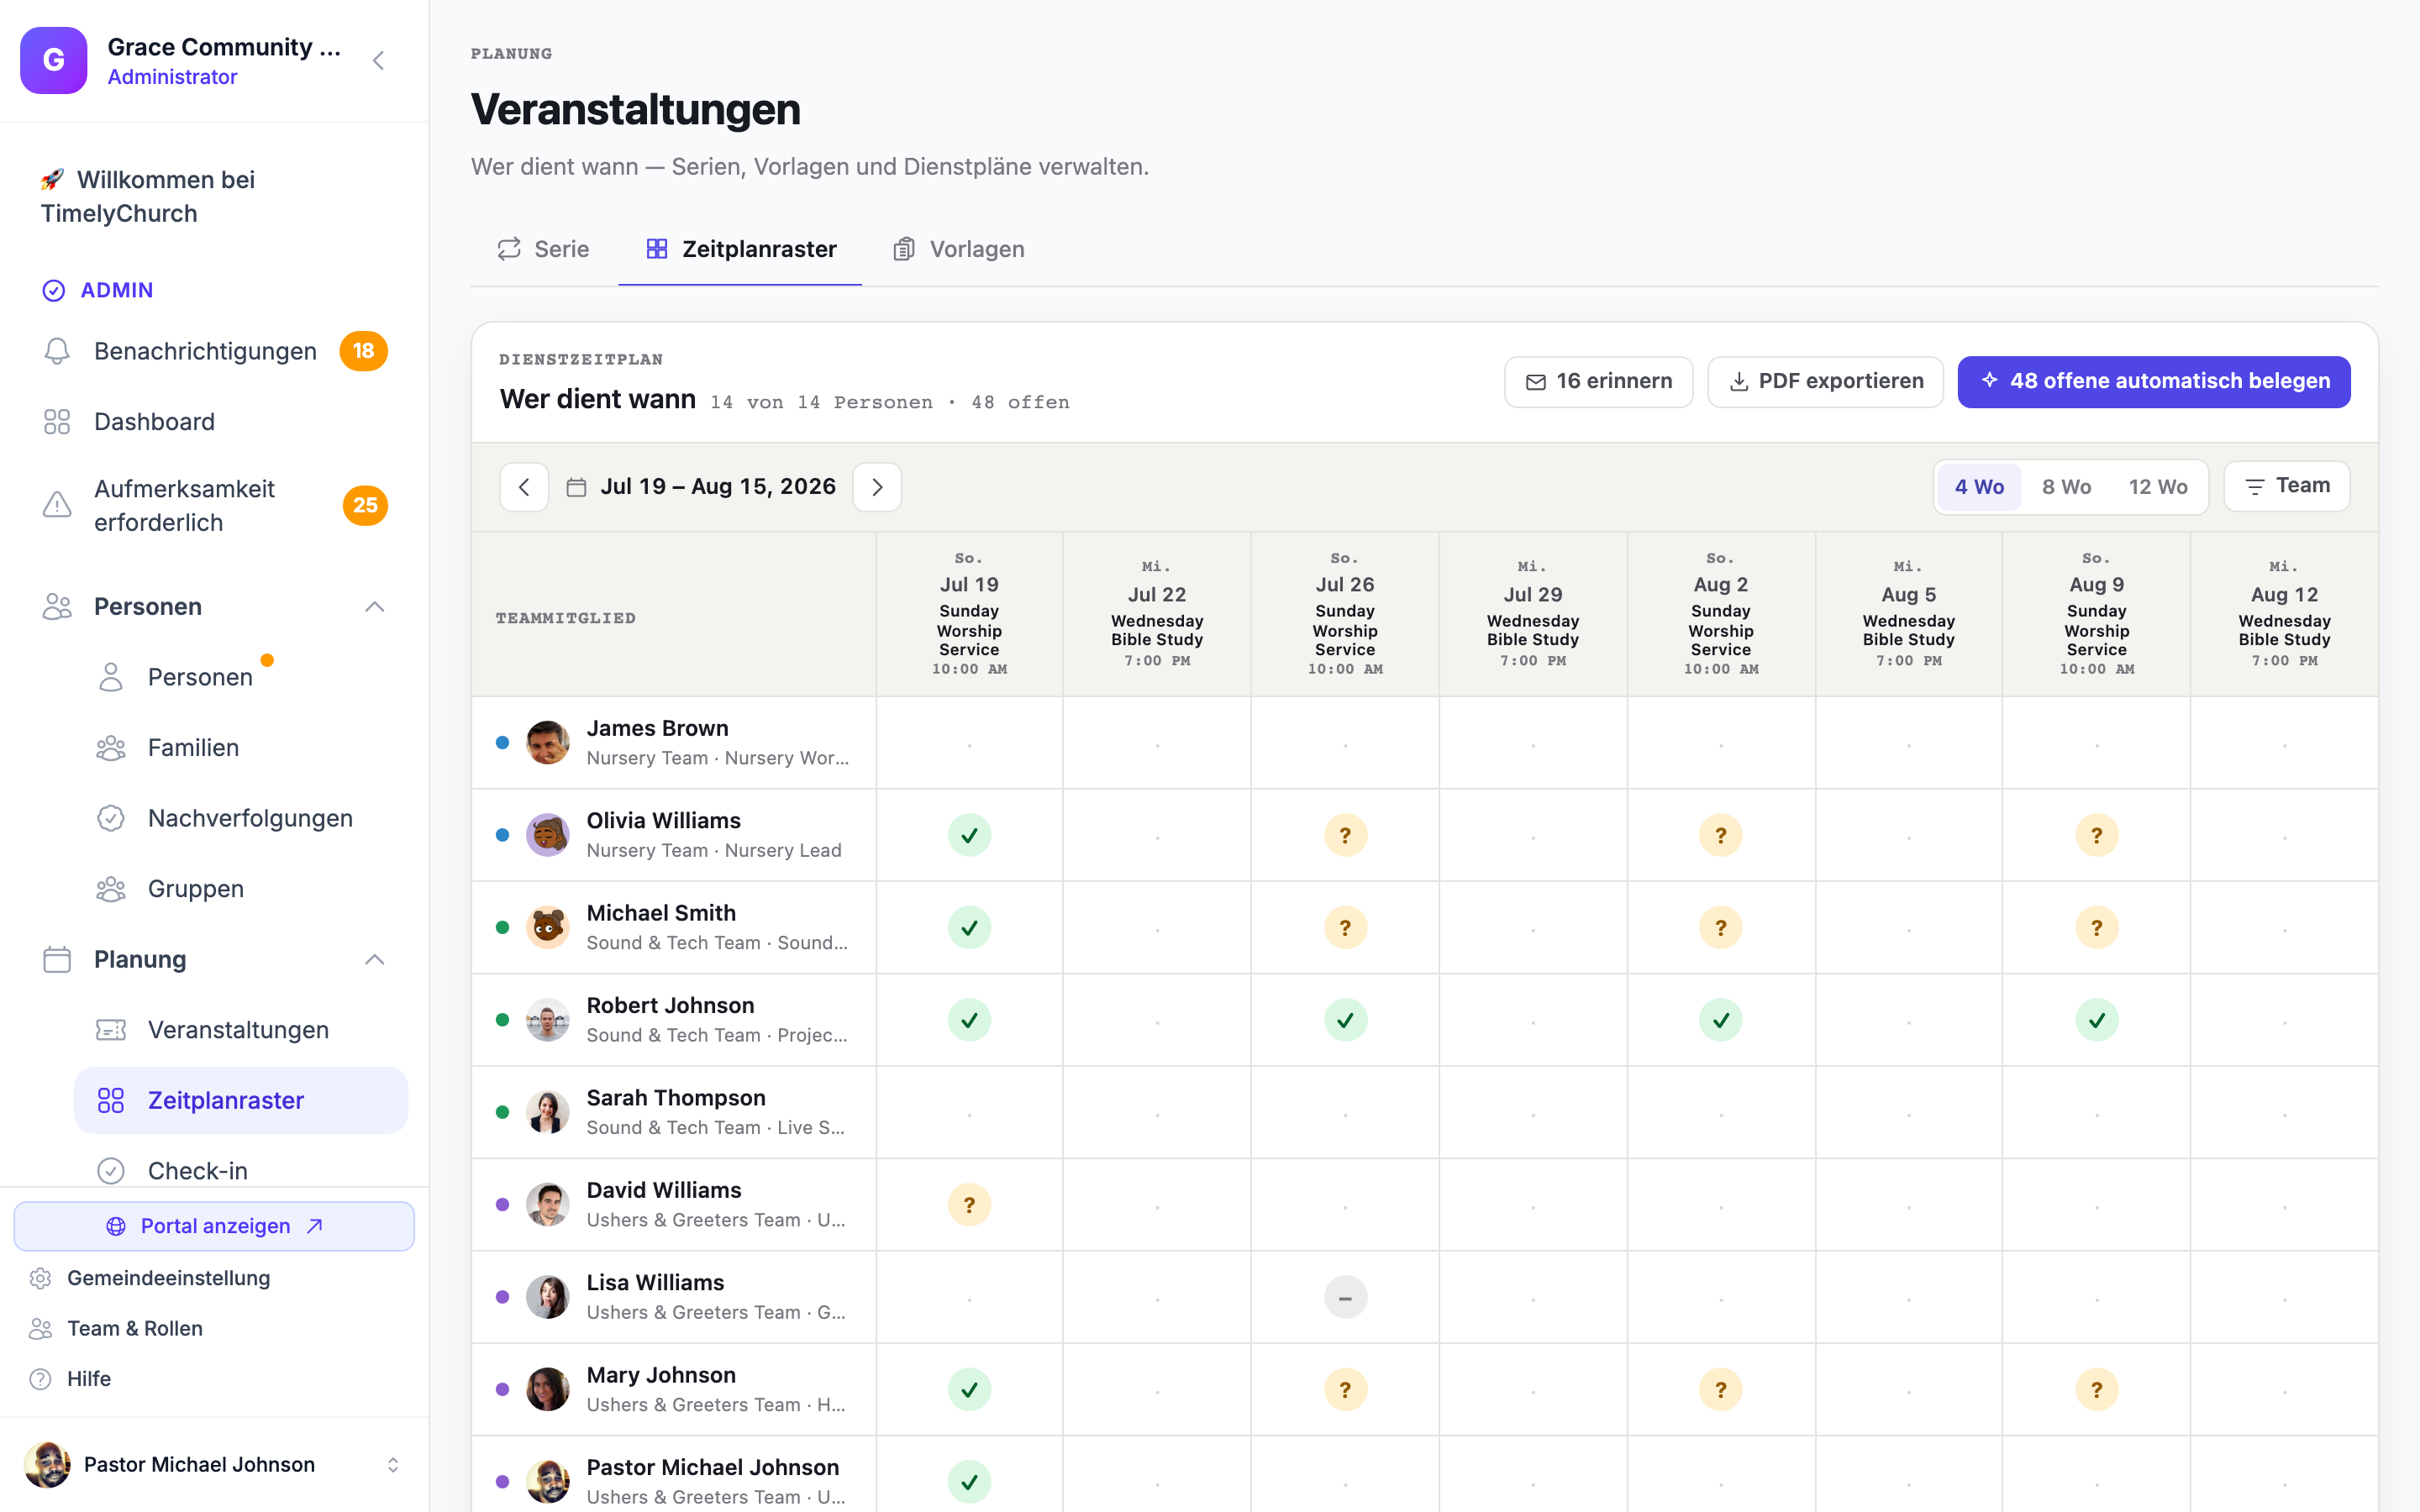The height and width of the screenshot is (1512, 2420).
Task: Click Robert Johnson's checkmark on Aug 9
Action: coord(2096,1020)
